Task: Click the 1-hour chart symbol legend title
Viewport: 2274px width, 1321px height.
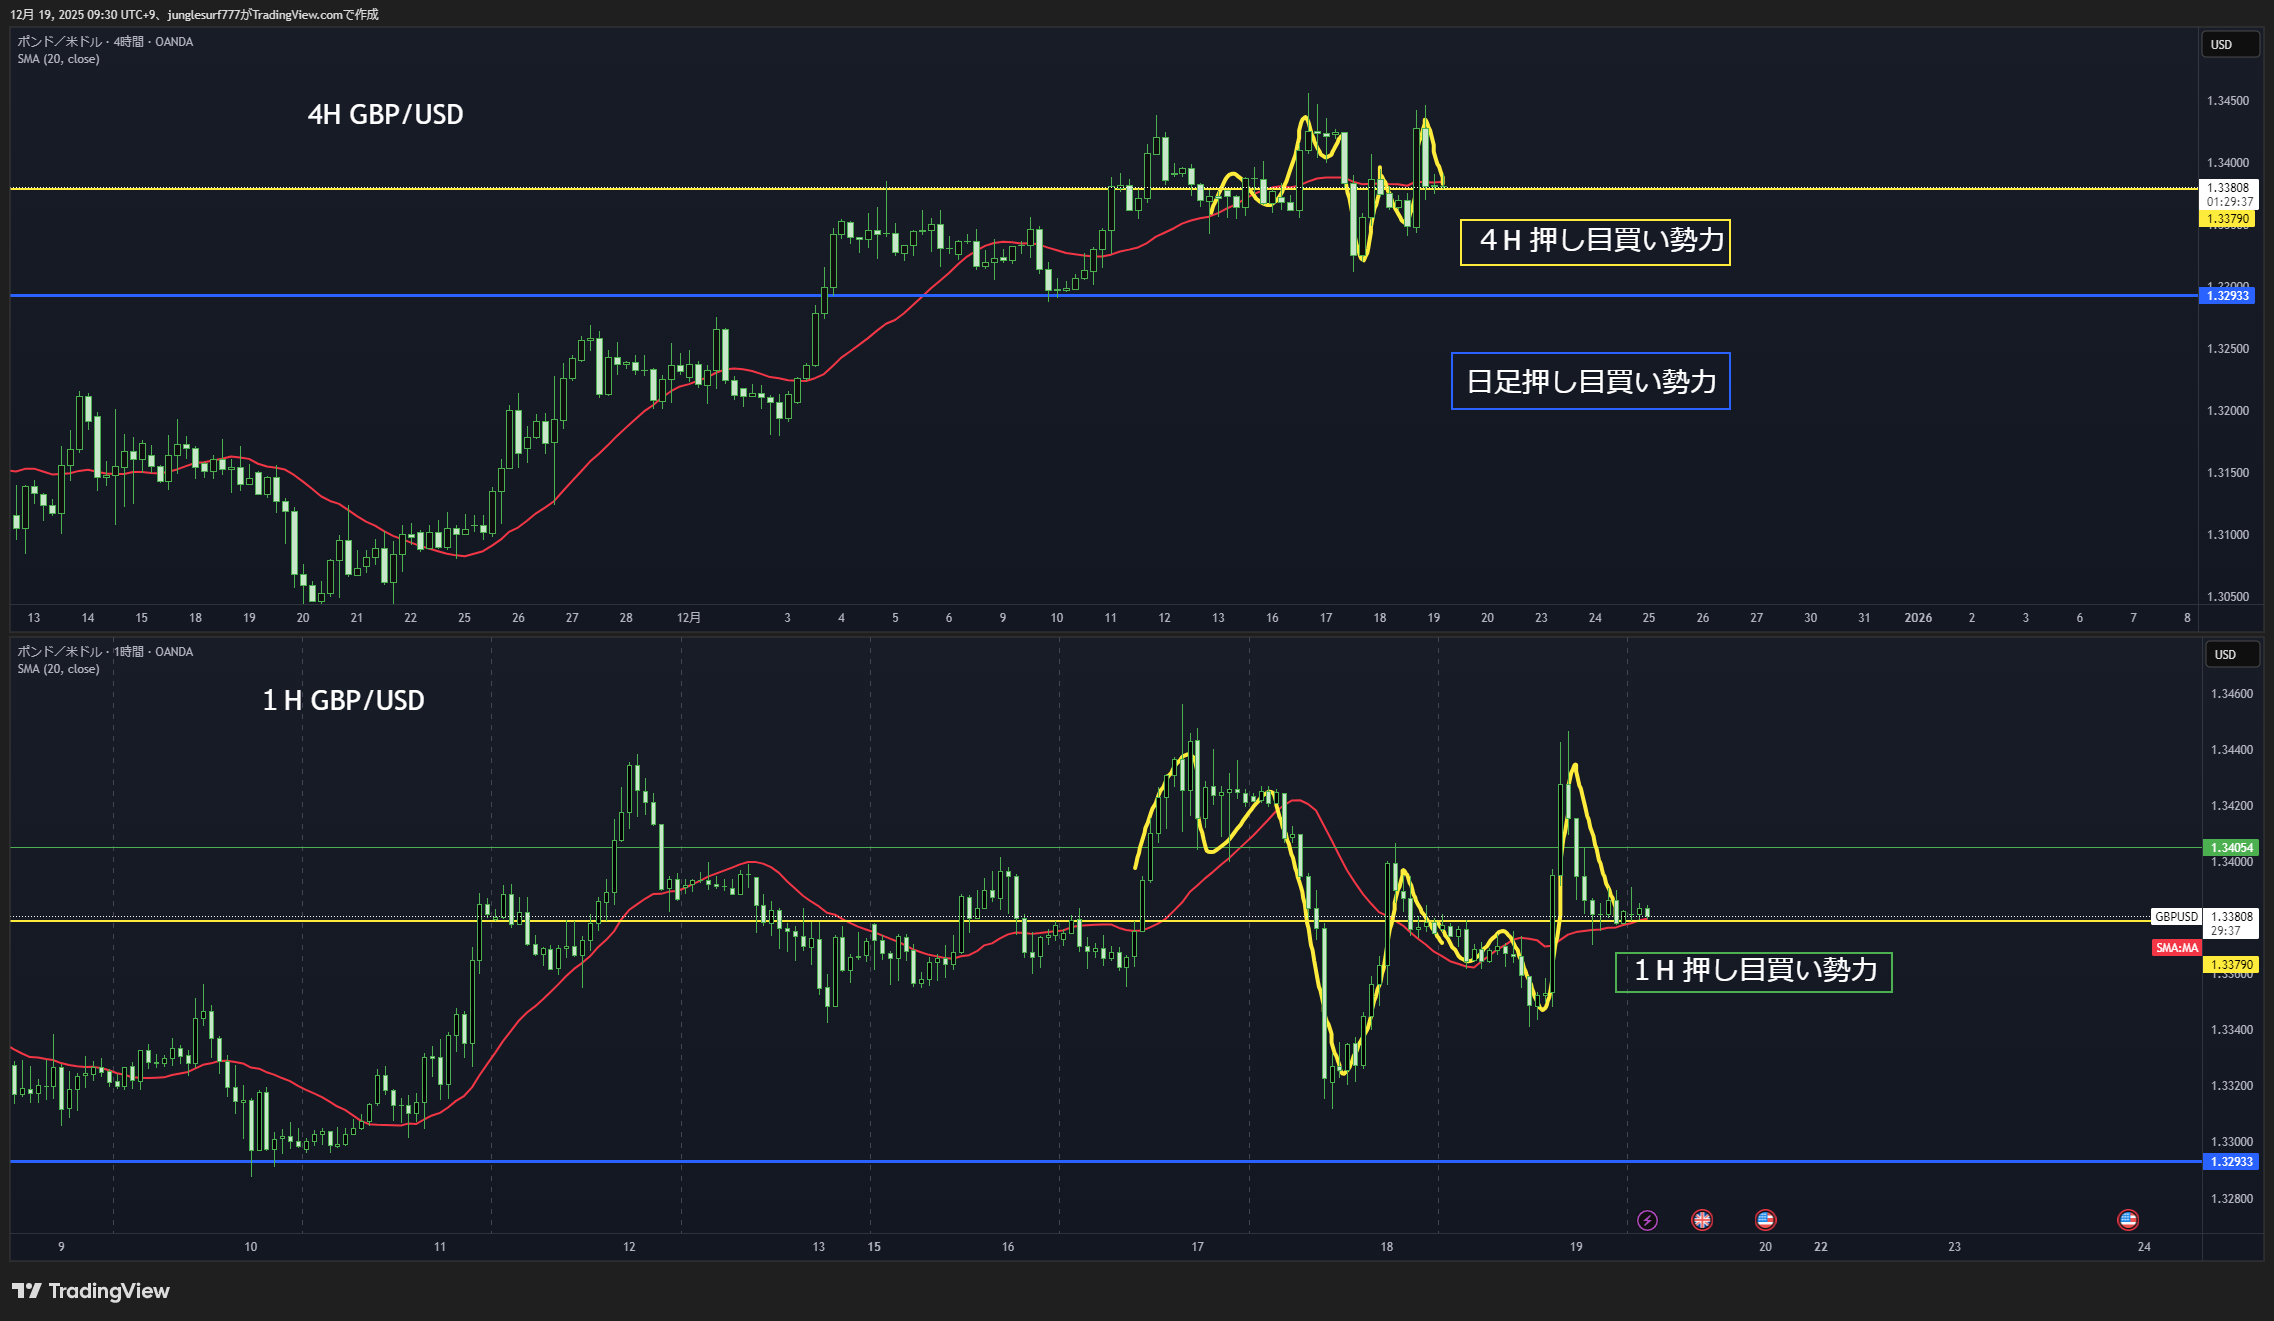Action: pyautogui.click(x=105, y=652)
